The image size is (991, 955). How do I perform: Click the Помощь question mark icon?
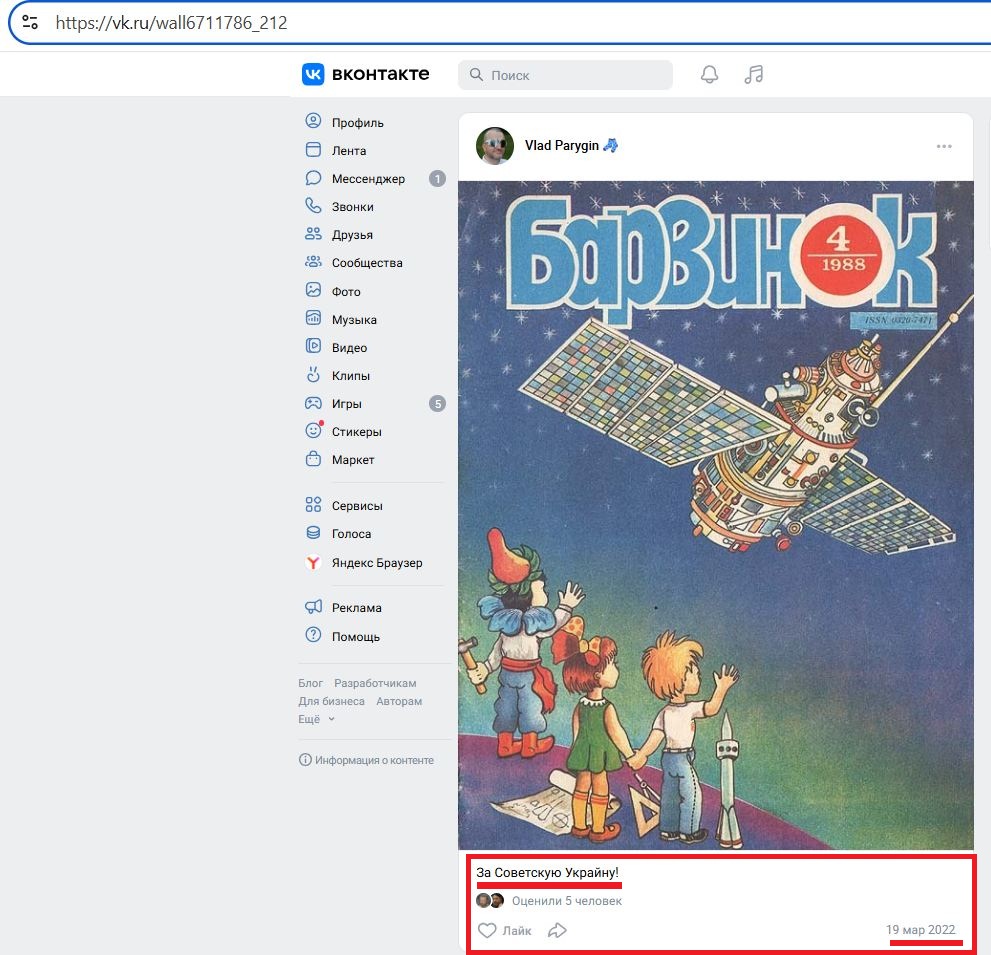[x=313, y=635]
